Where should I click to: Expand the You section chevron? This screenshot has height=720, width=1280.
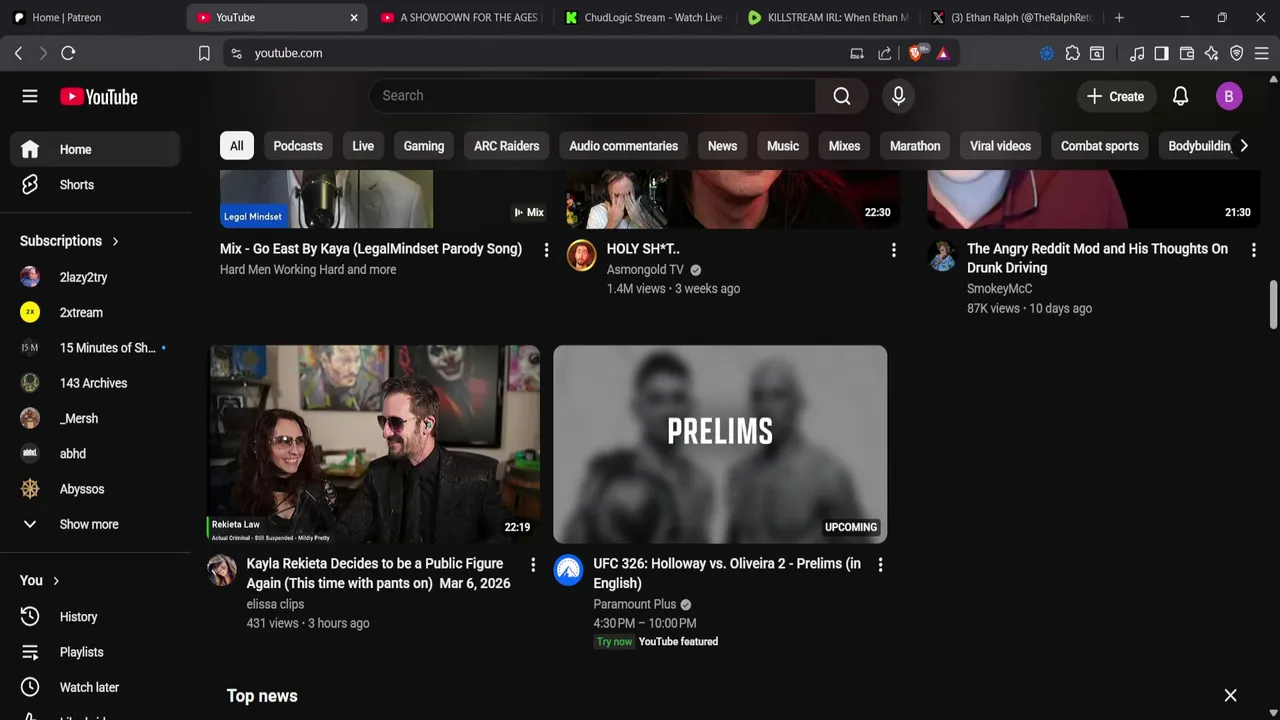pyautogui.click(x=56, y=581)
